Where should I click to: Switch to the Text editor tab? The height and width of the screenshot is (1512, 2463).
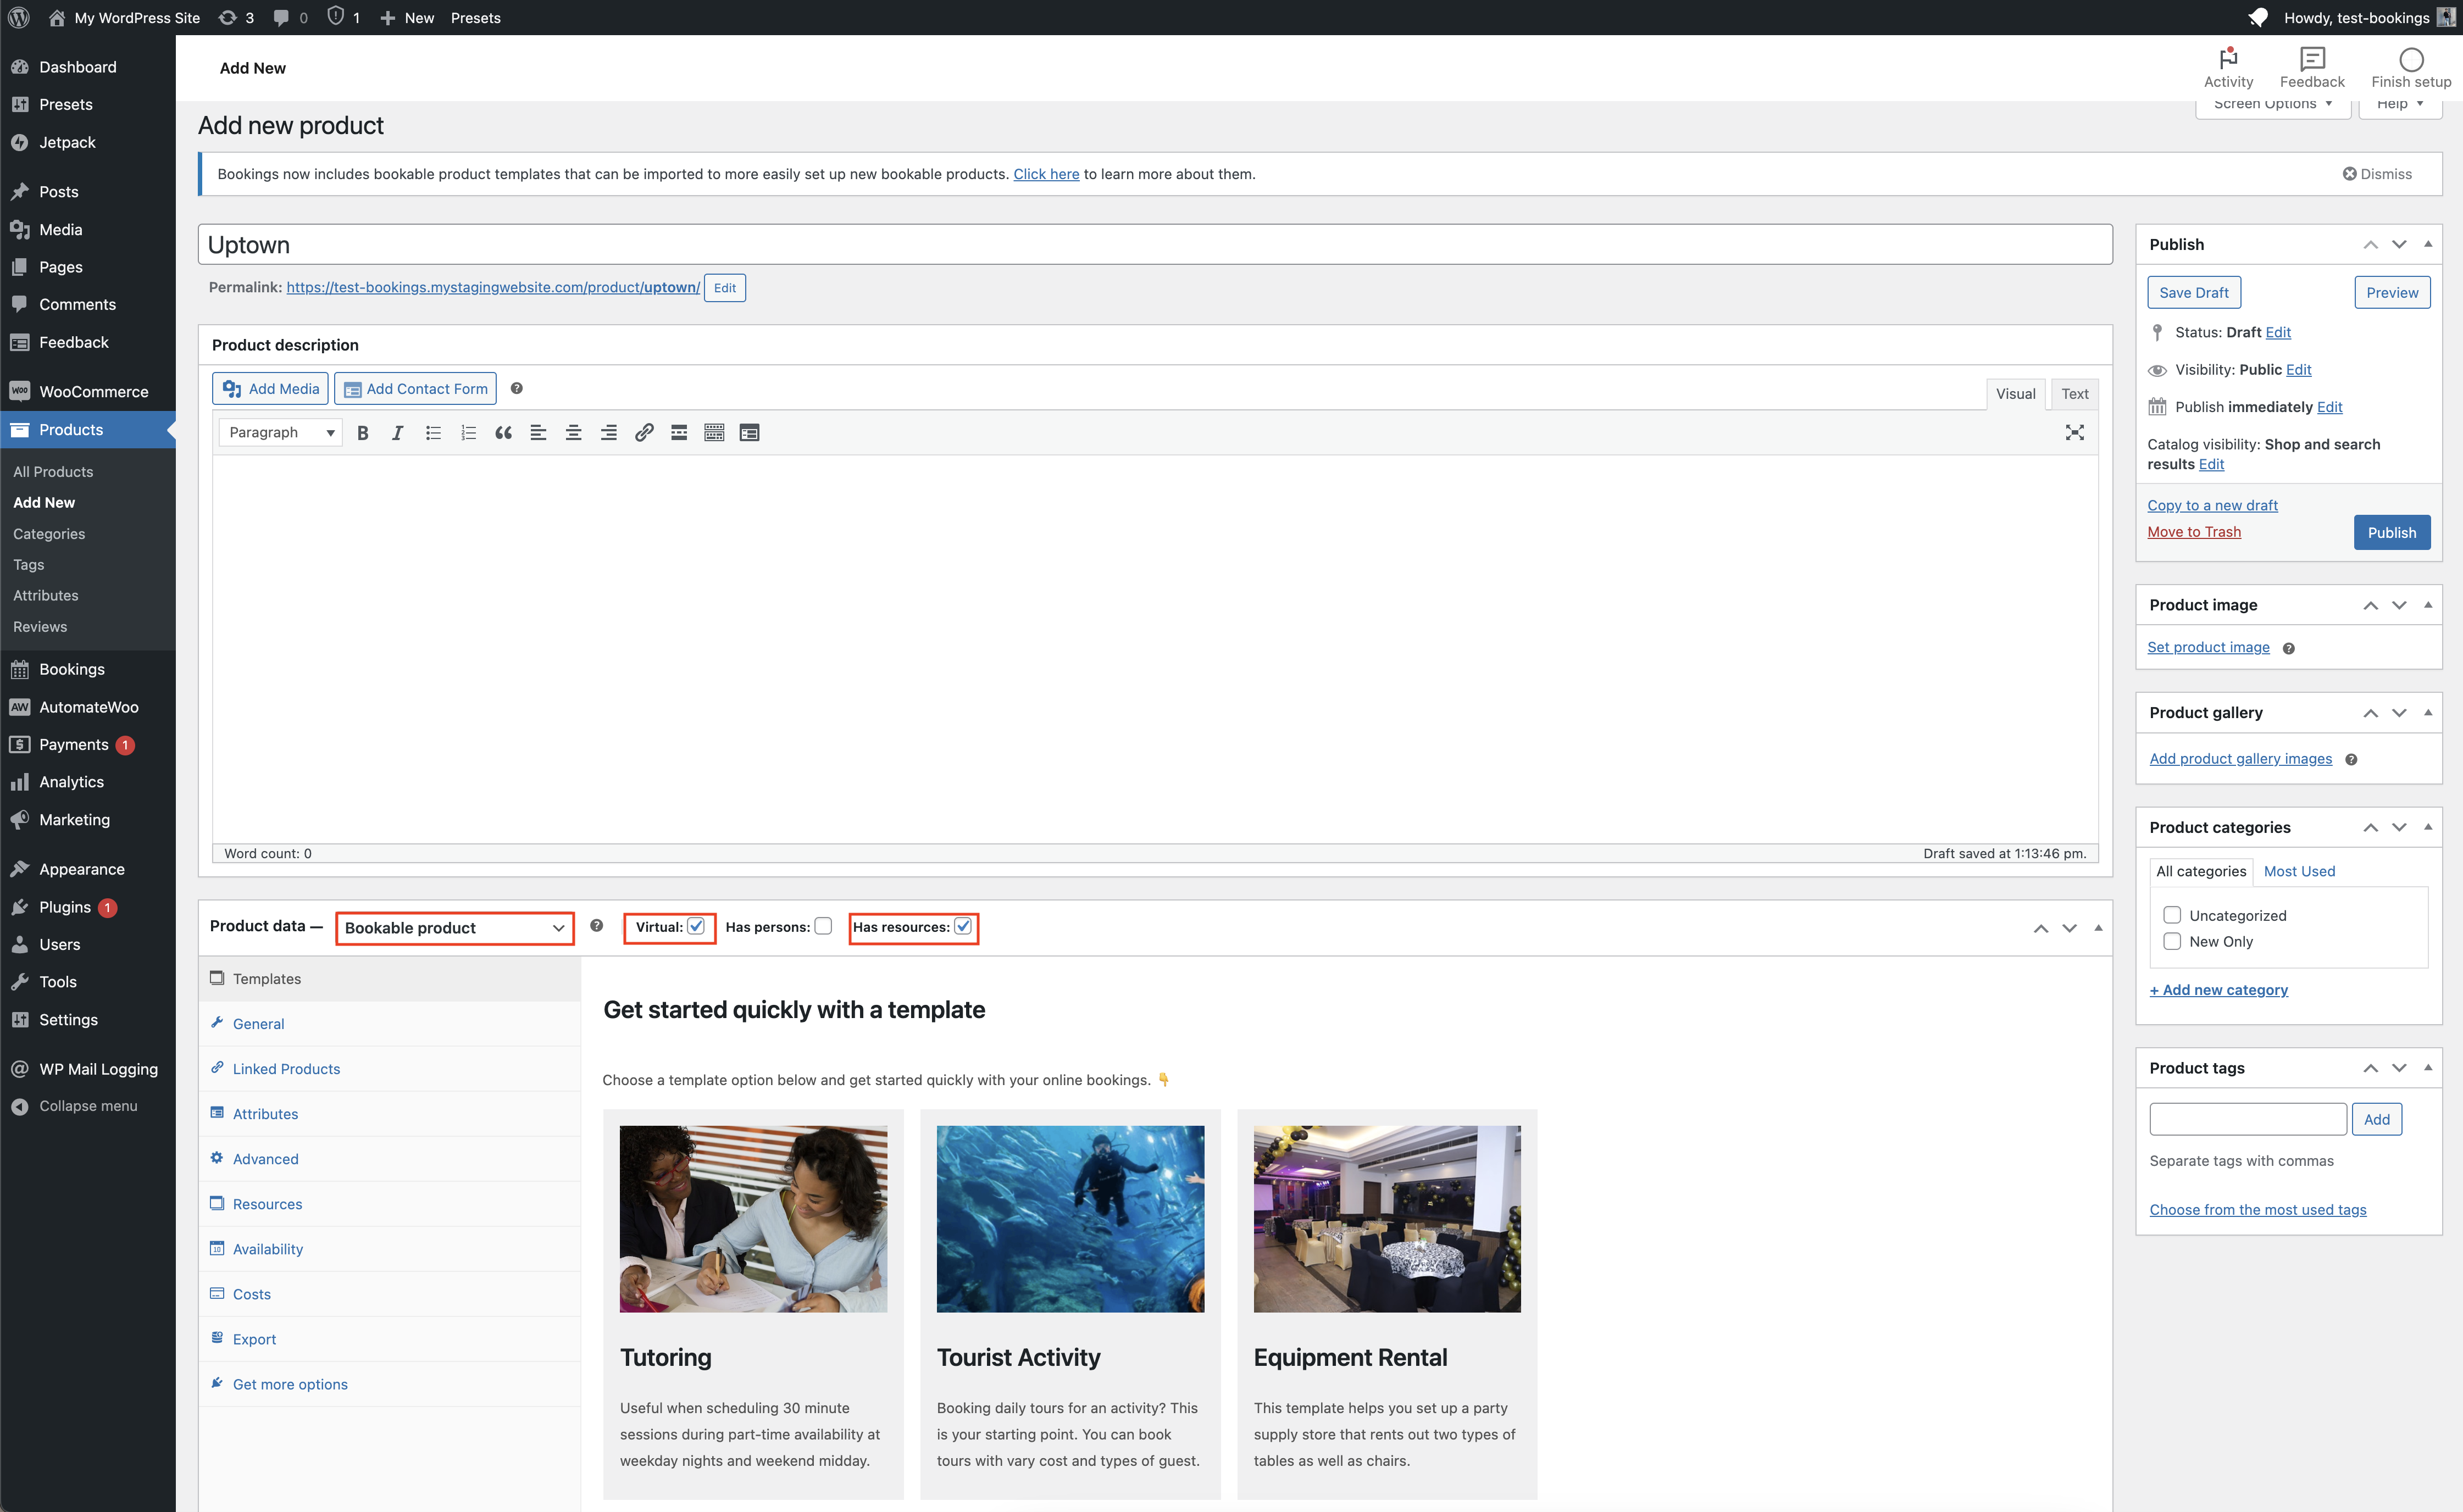(x=2074, y=394)
